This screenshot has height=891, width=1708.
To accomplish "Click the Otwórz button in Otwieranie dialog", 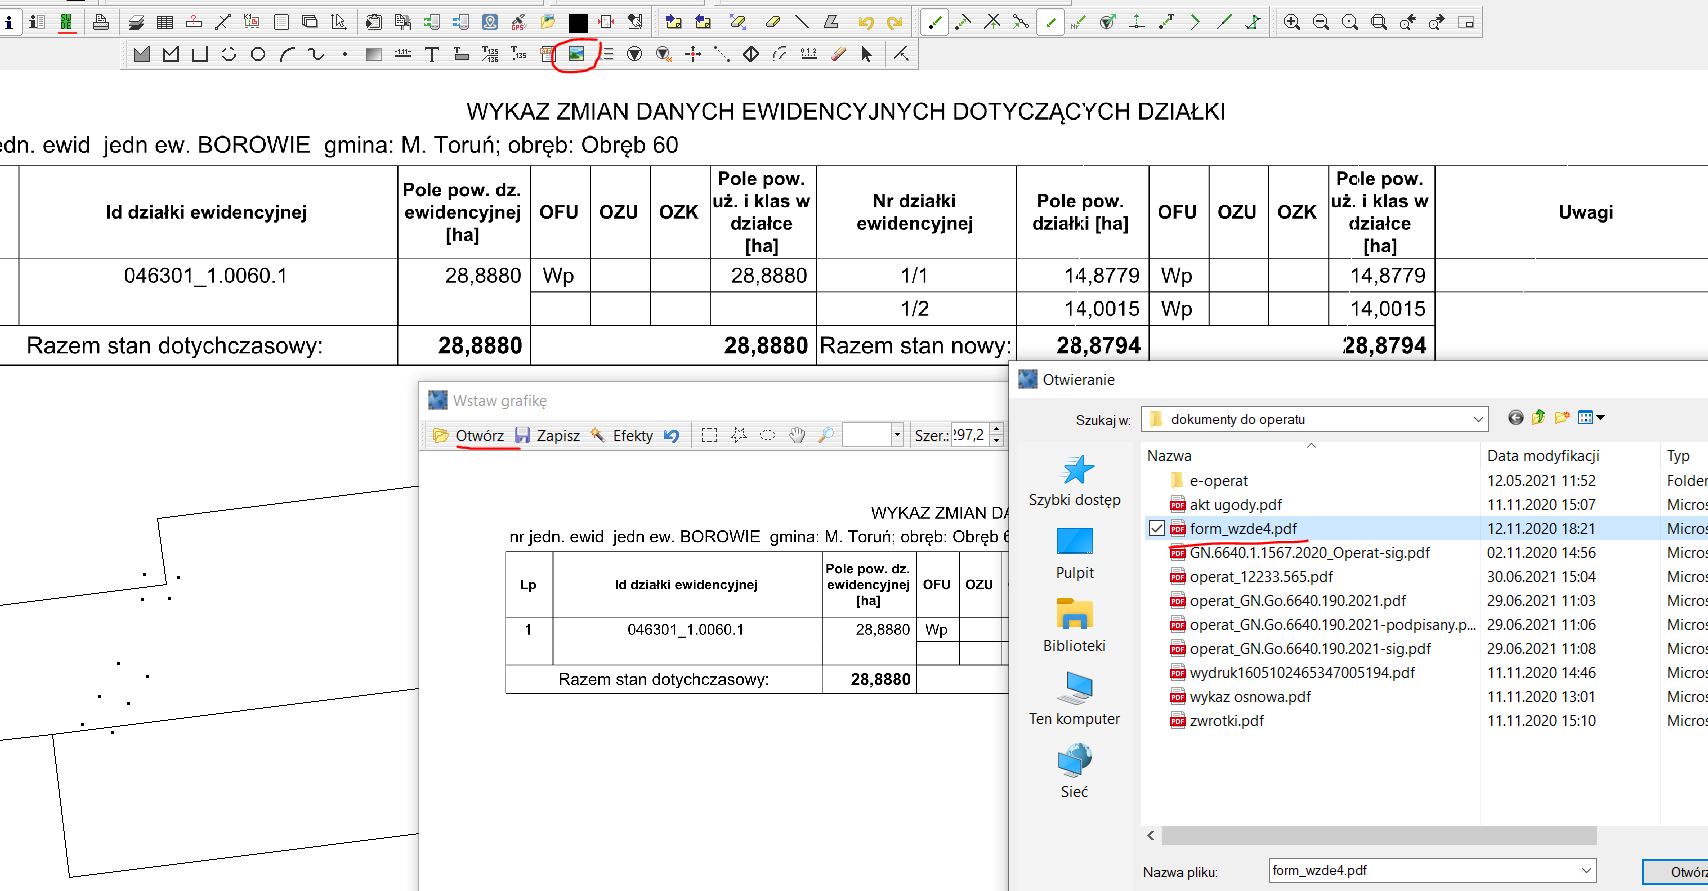I will [x=1676, y=871].
